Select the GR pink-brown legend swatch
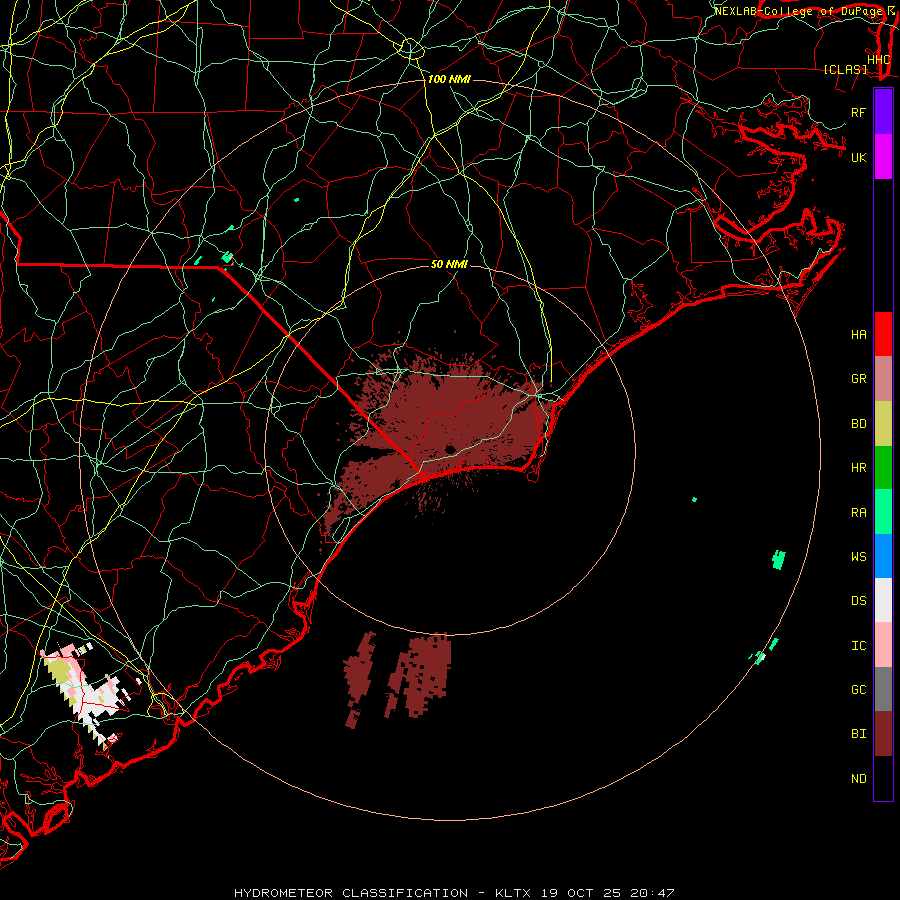 point(883,378)
